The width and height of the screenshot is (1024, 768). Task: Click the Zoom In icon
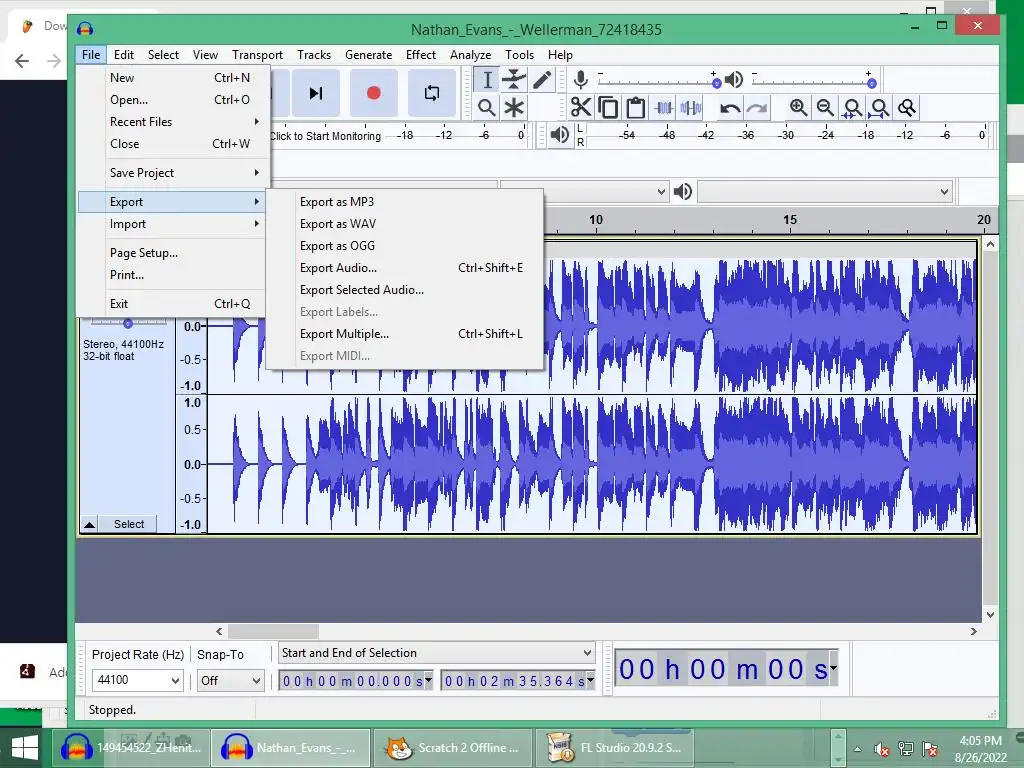[798, 107]
